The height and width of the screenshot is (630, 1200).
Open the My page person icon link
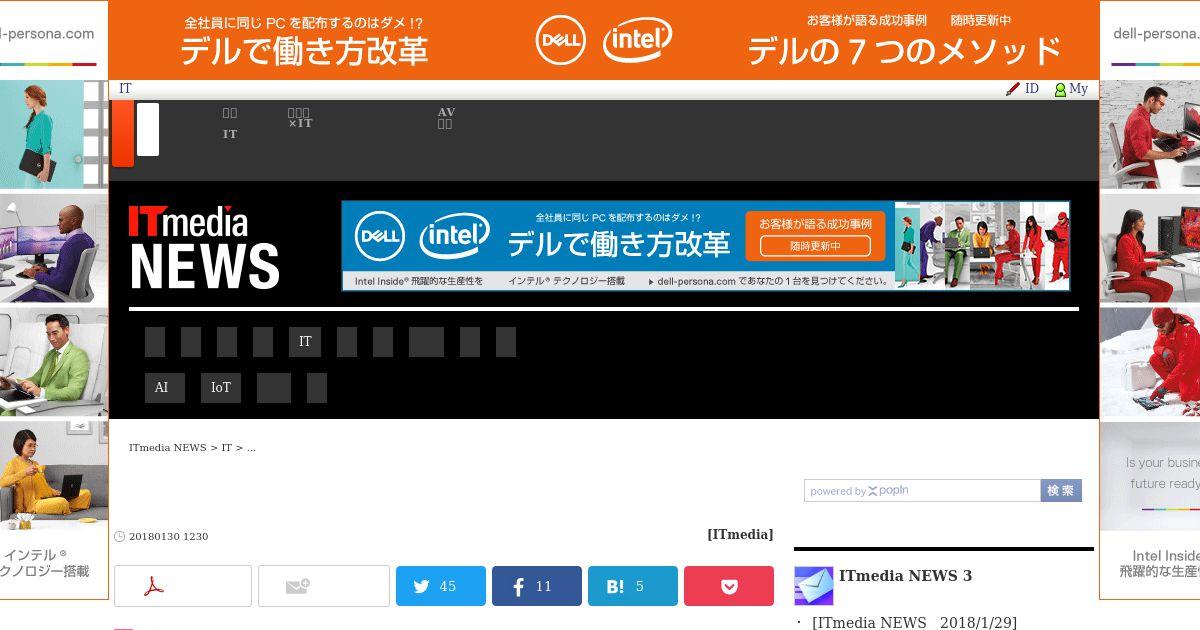pos(1071,89)
